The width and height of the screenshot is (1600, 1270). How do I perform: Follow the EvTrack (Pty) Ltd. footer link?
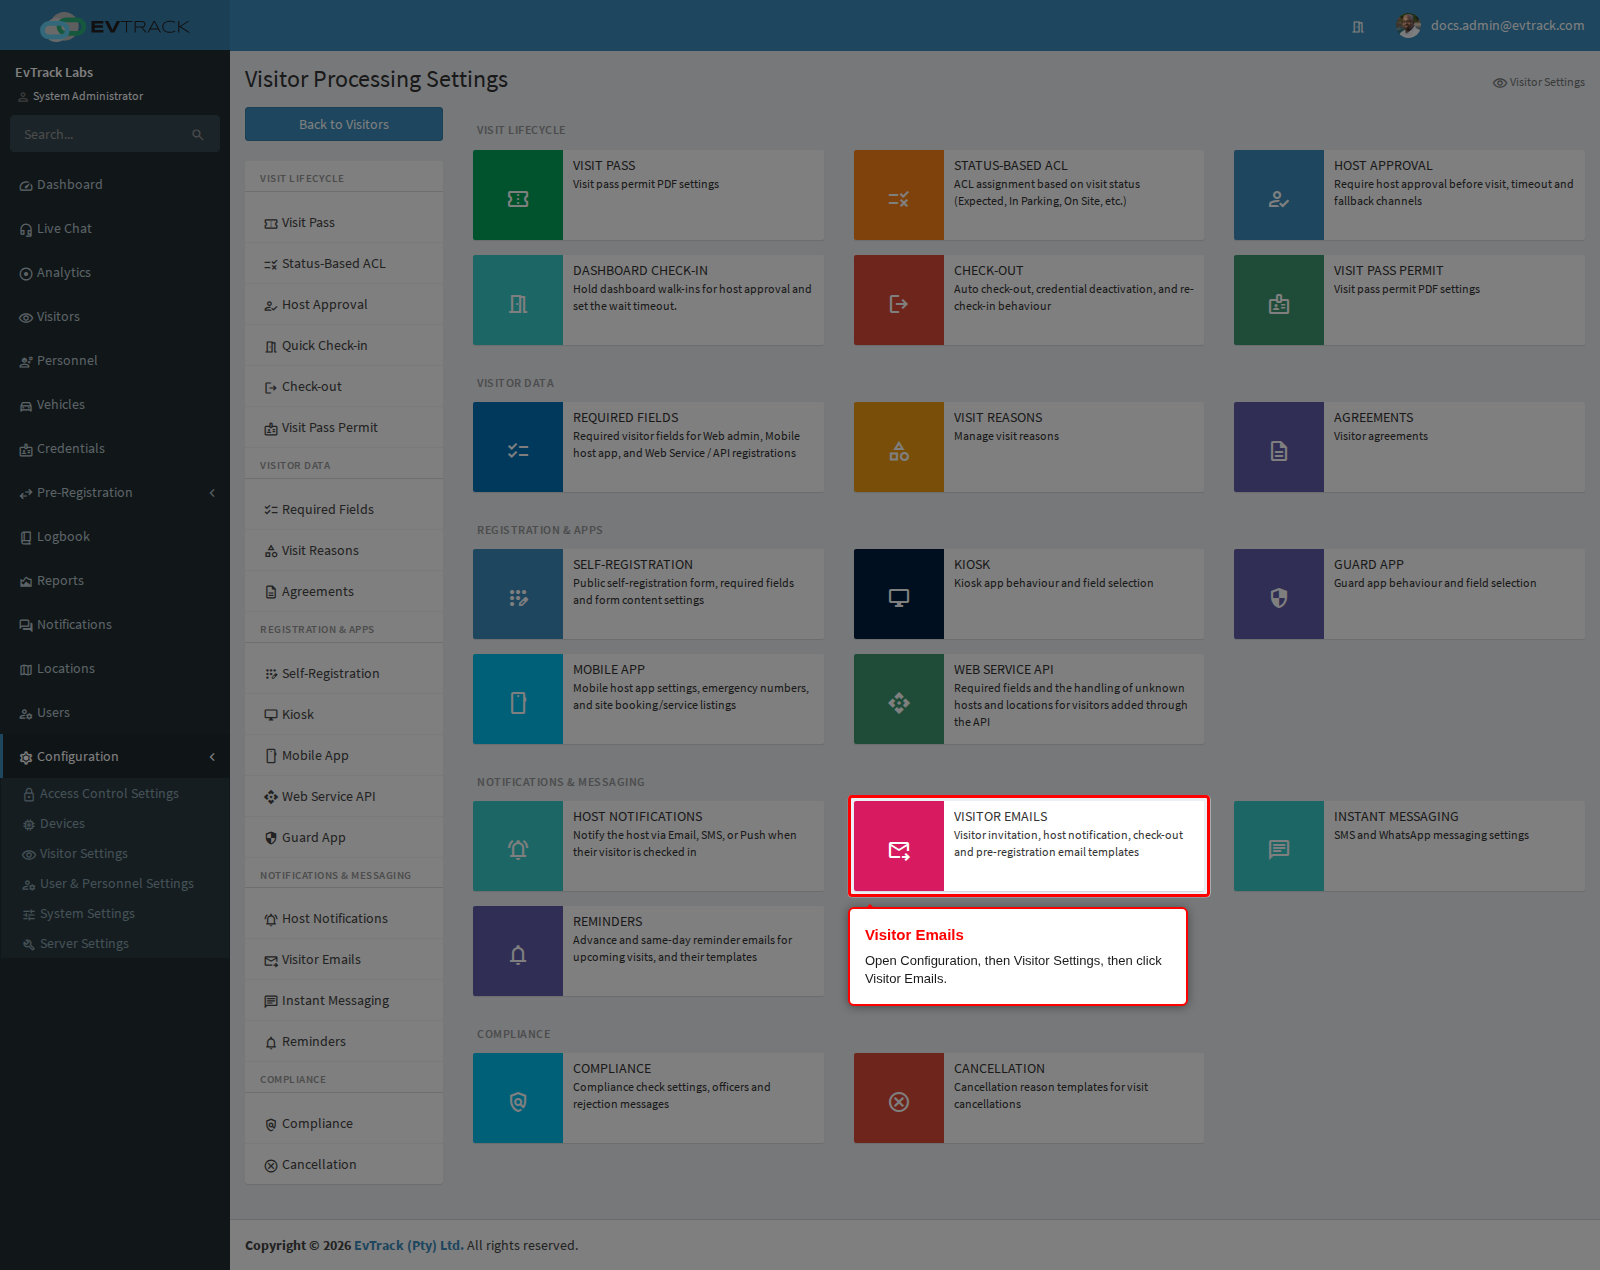click(408, 1246)
